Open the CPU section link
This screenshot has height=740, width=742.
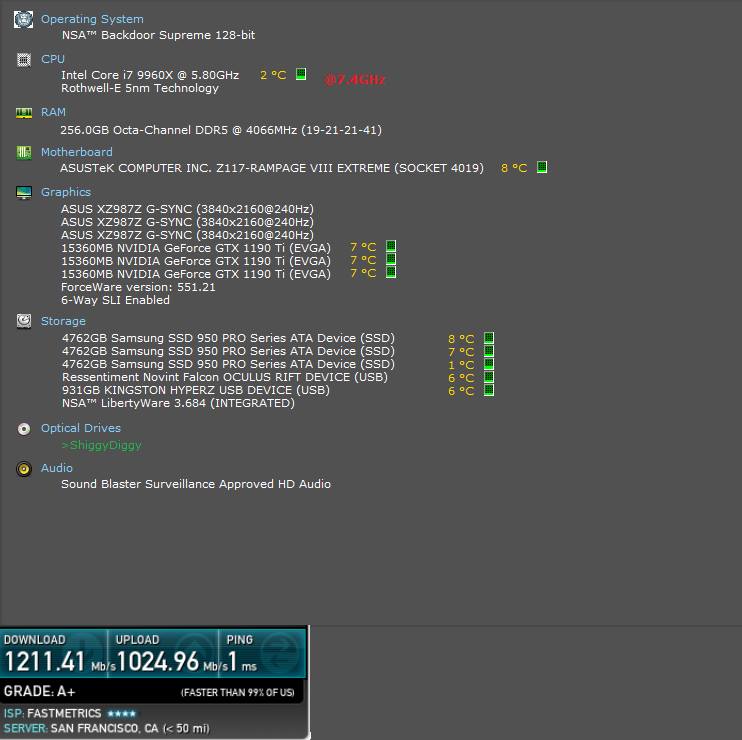pos(53,59)
